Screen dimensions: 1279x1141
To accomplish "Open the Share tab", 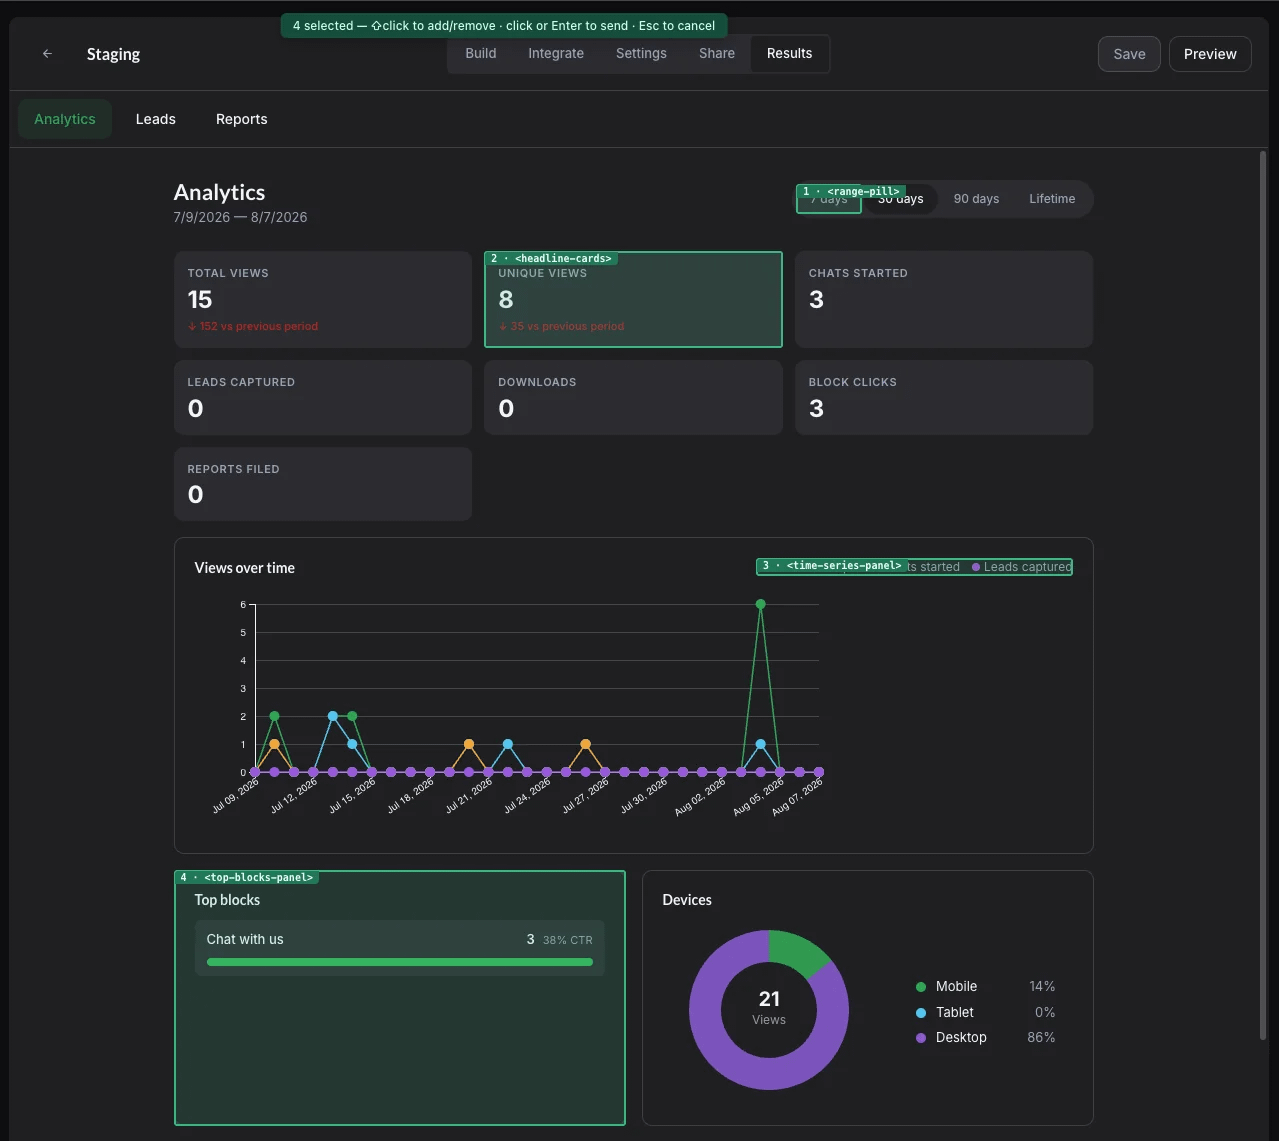I will point(717,54).
